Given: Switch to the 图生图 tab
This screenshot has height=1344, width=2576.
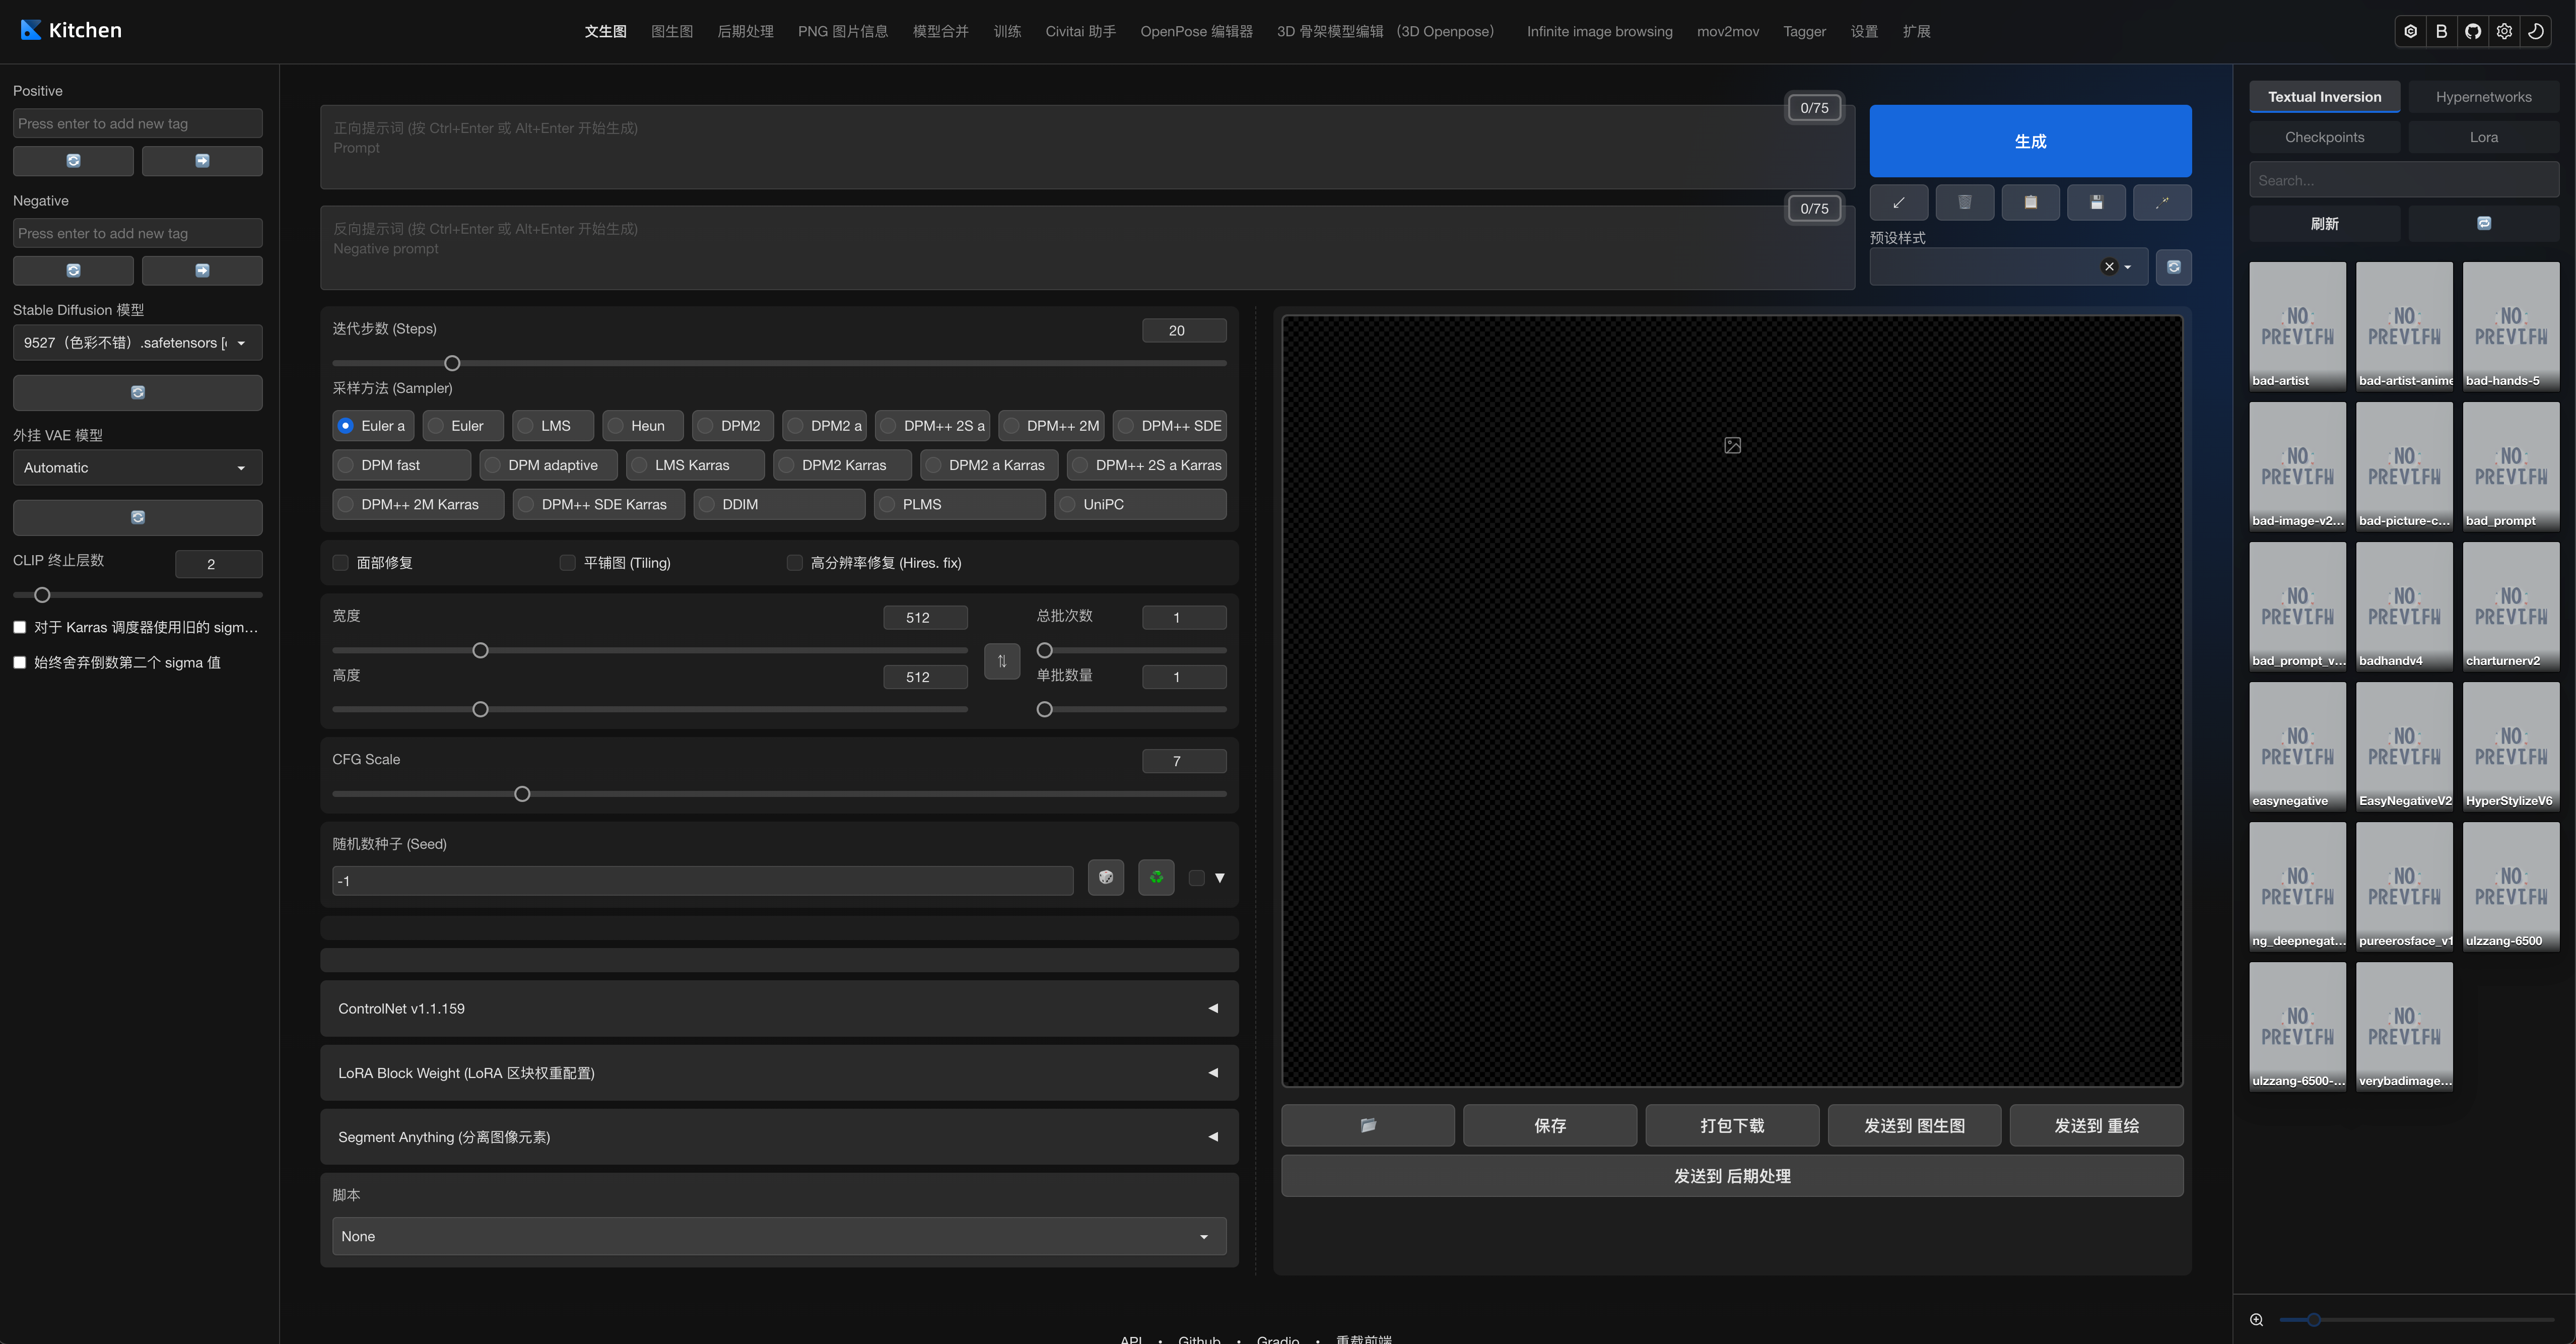Looking at the screenshot, I should click(671, 31).
